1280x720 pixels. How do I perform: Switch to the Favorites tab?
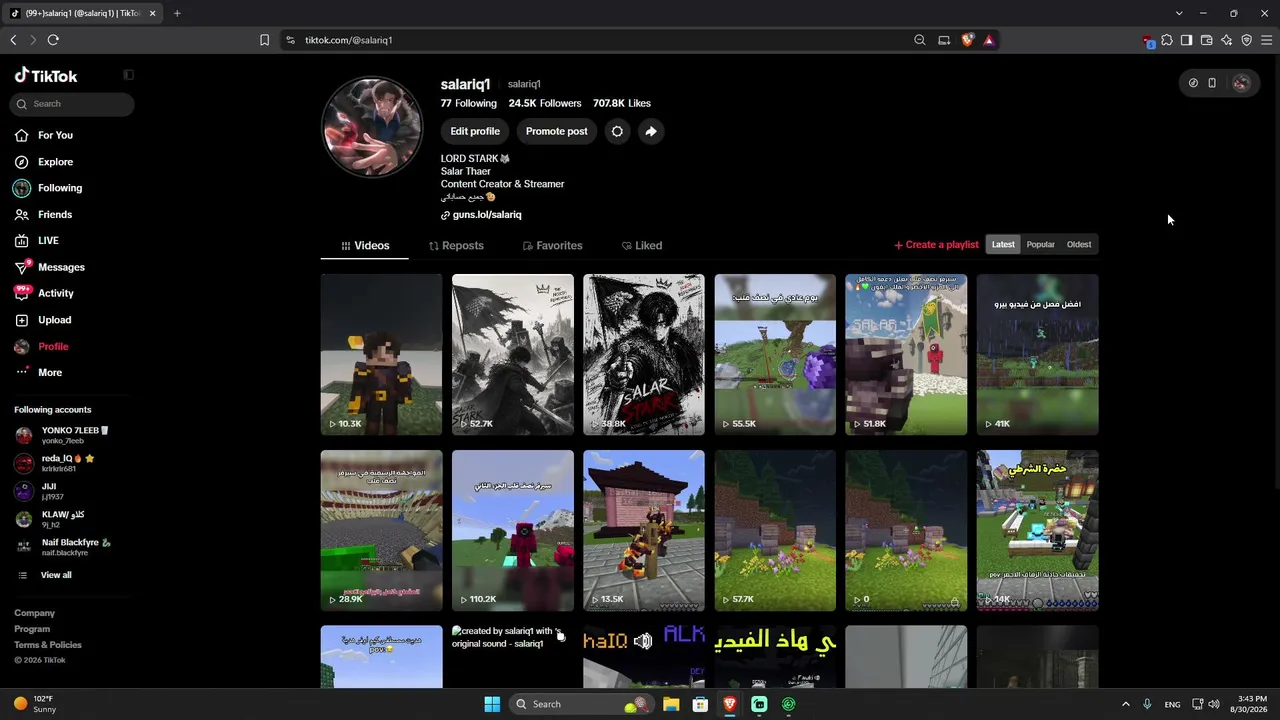pos(553,246)
